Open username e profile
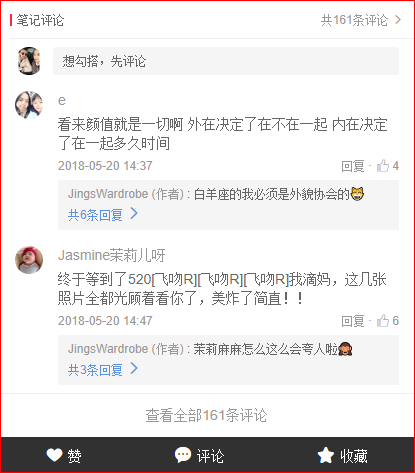This screenshot has width=415, height=473. click(62, 100)
